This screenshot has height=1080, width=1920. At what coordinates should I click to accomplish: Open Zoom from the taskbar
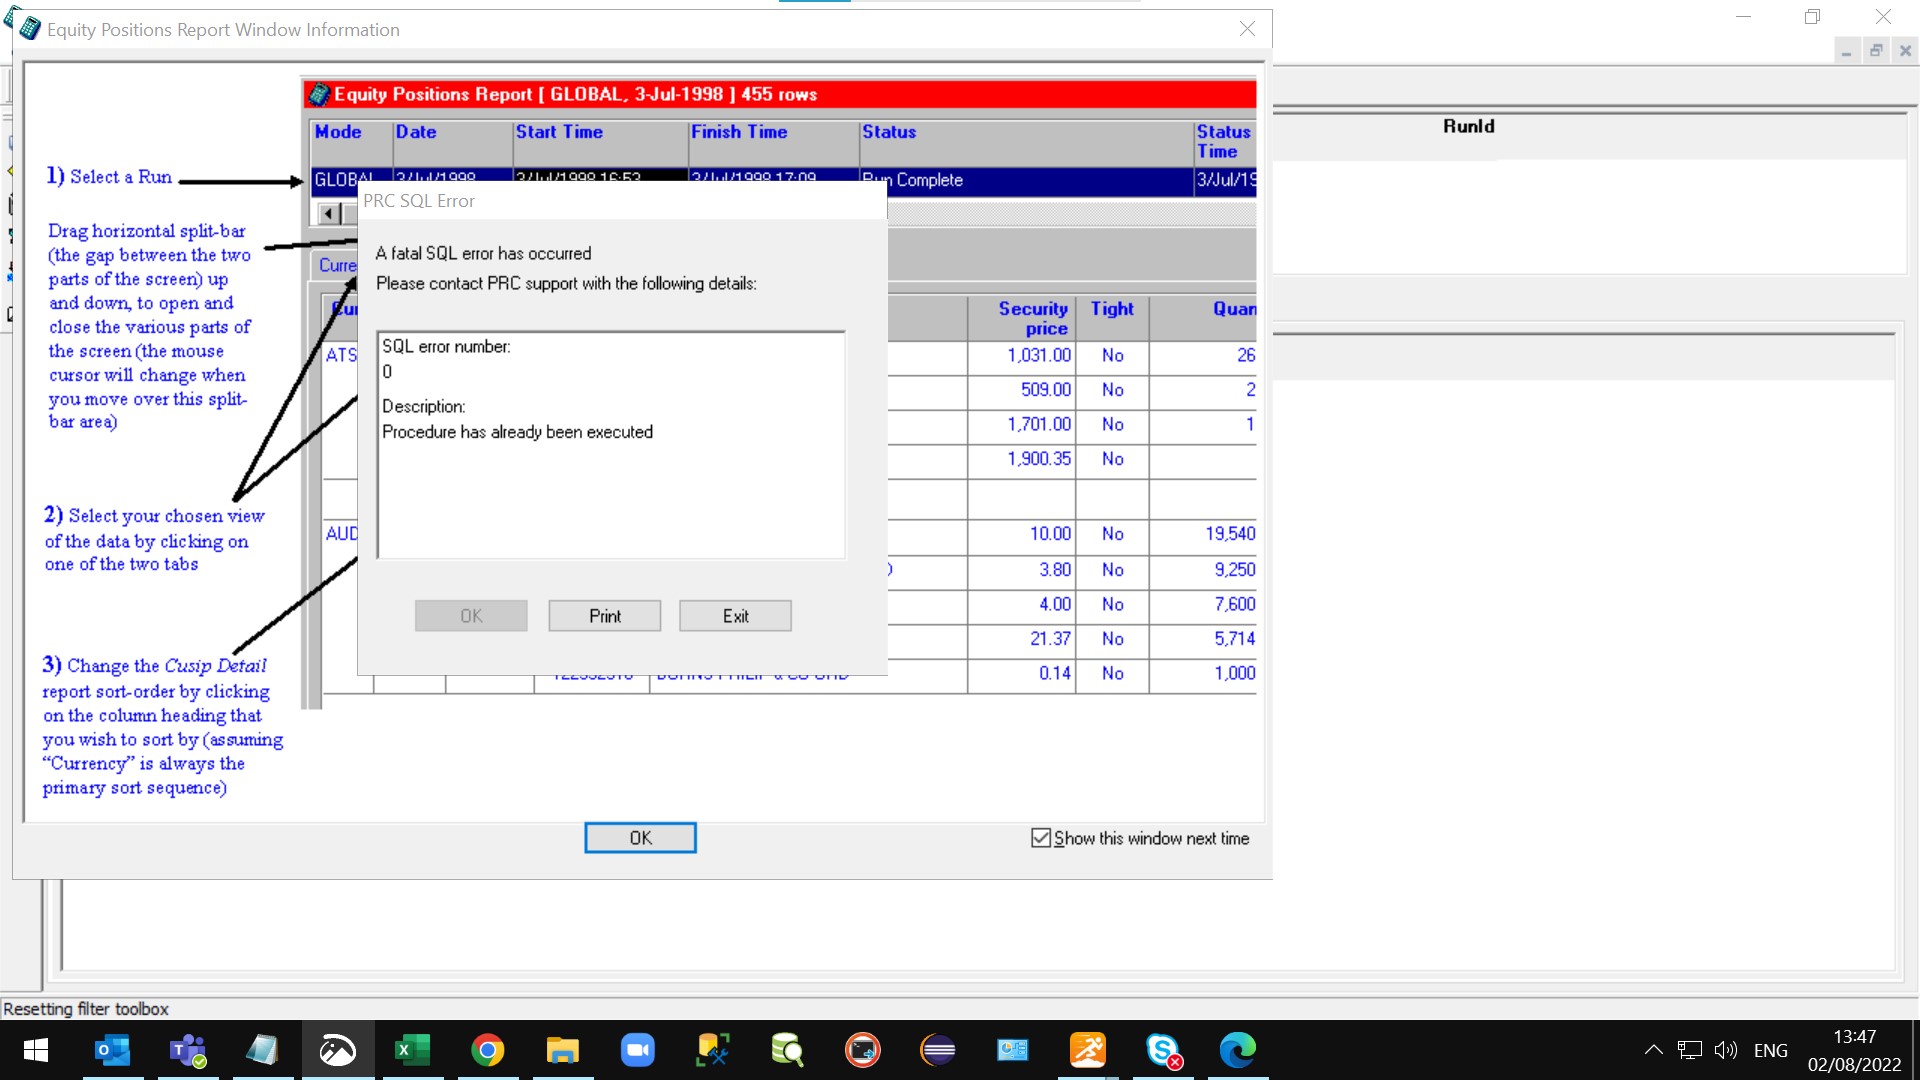tap(637, 1050)
